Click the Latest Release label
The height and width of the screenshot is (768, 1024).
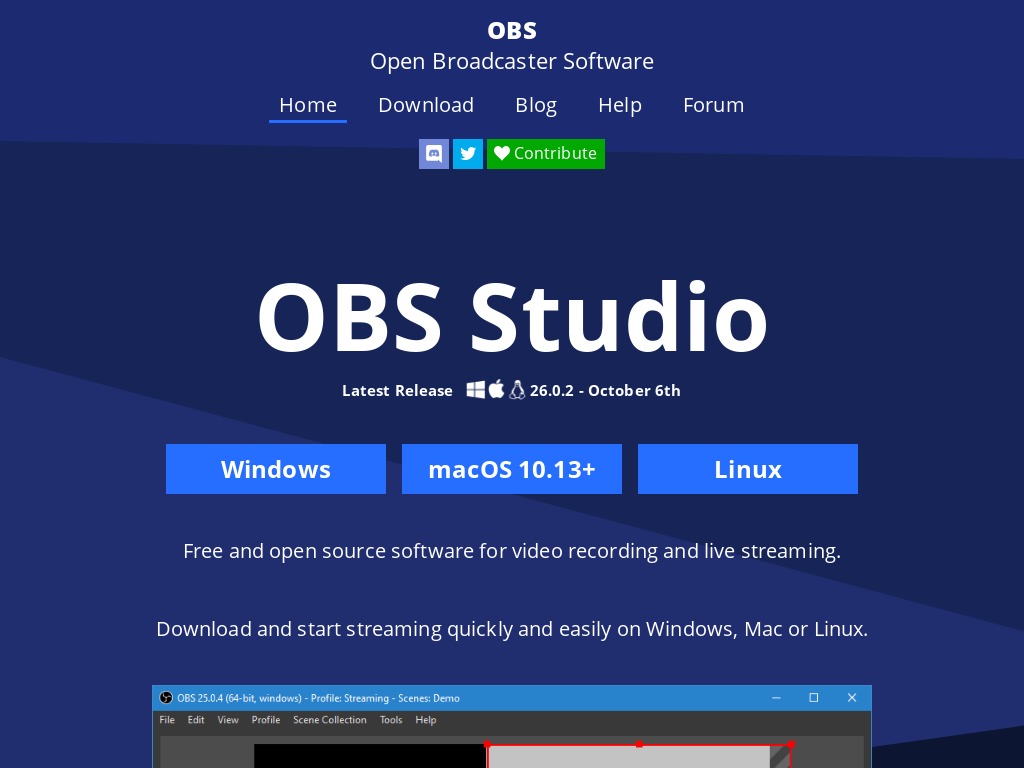(397, 391)
